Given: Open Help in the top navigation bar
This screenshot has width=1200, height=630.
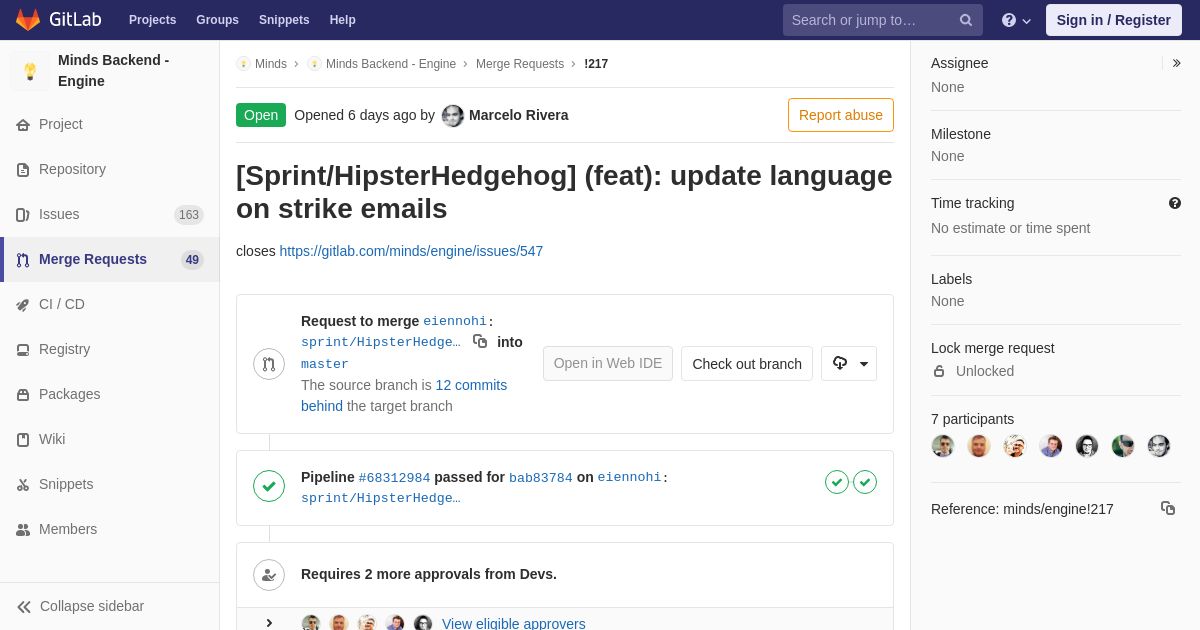Looking at the screenshot, I should click(342, 20).
